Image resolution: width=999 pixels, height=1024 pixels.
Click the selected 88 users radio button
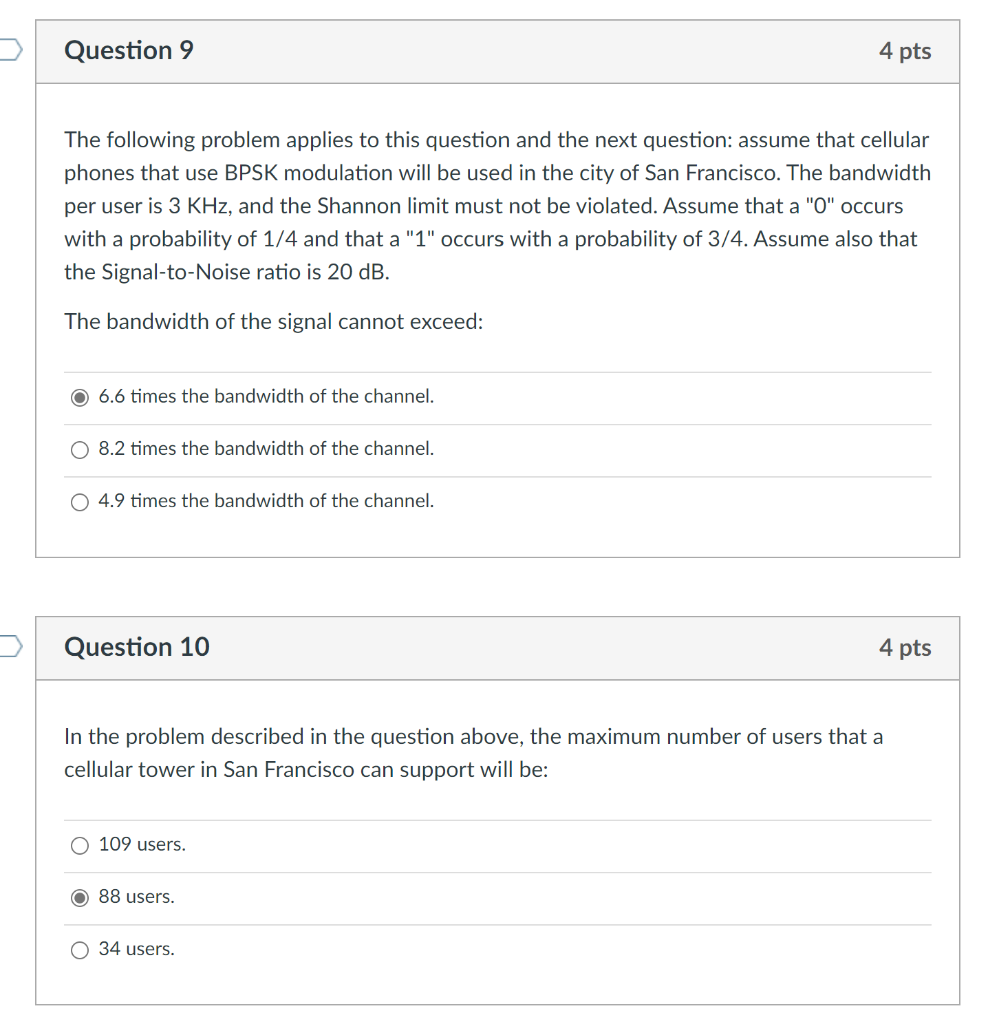[79, 897]
